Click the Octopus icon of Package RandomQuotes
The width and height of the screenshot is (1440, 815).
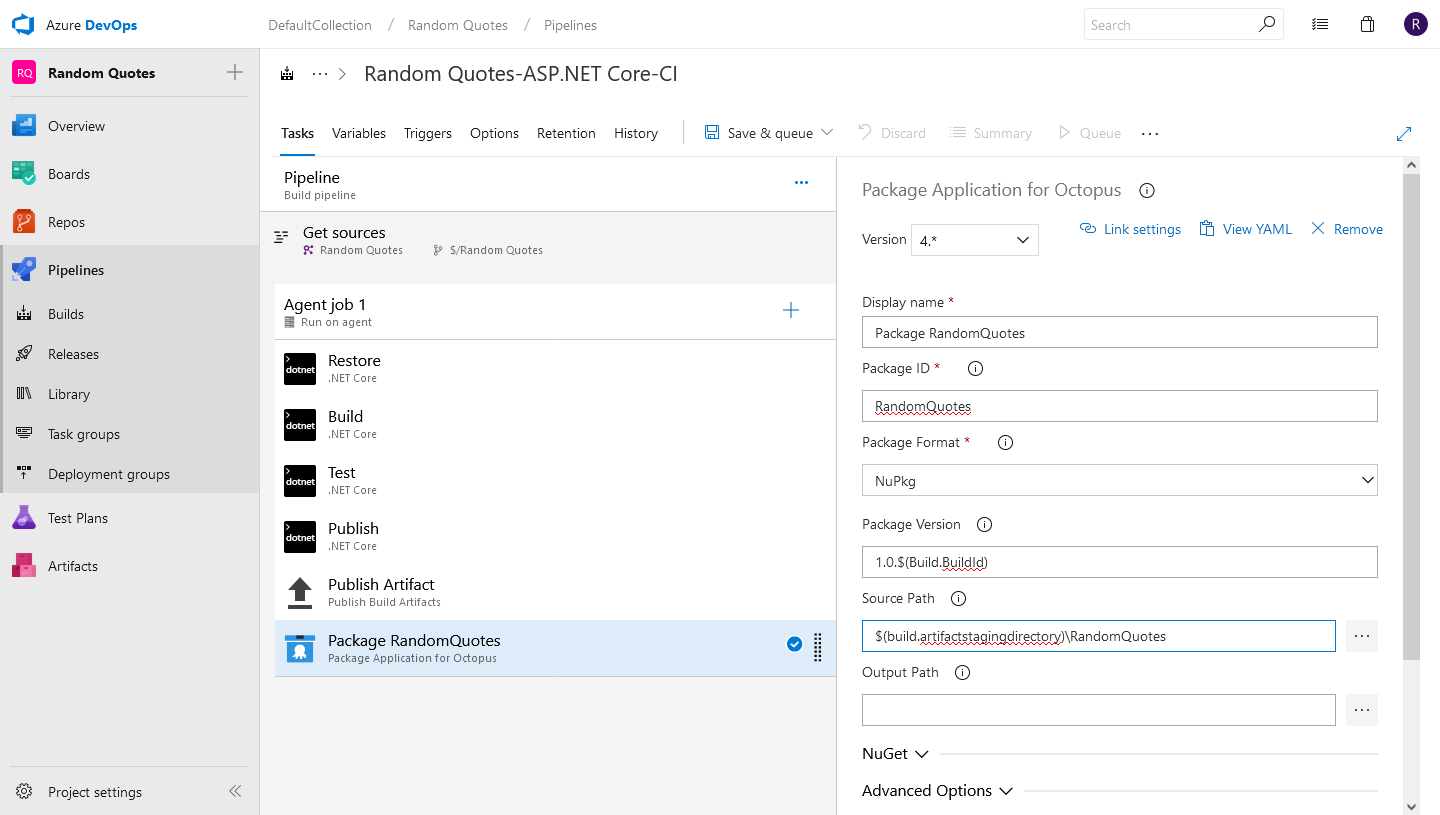point(300,649)
